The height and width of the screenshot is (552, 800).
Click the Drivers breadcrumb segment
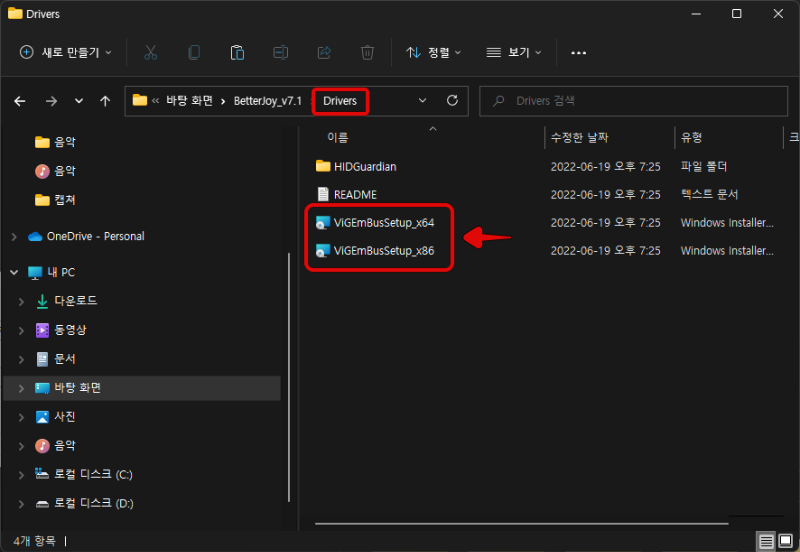340,101
